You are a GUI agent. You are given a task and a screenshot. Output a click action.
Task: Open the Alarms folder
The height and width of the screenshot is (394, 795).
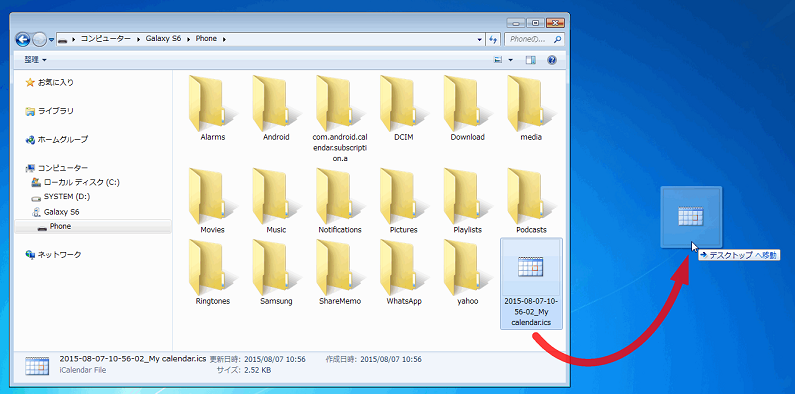click(x=212, y=109)
